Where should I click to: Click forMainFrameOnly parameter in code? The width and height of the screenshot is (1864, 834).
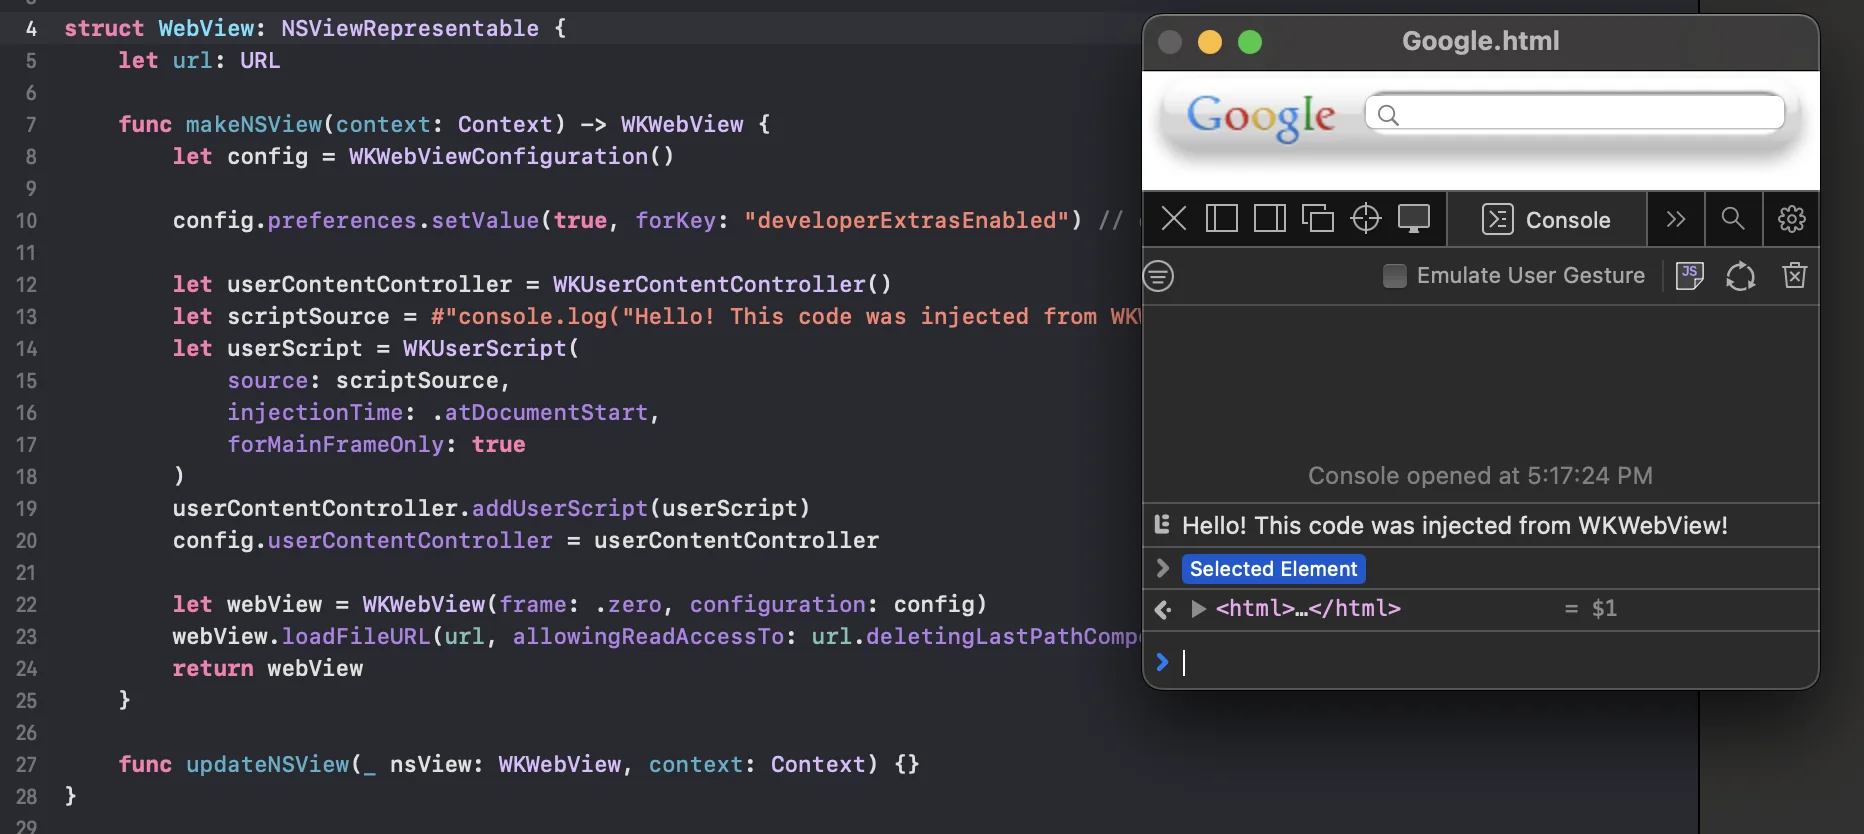[x=335, y=445]
